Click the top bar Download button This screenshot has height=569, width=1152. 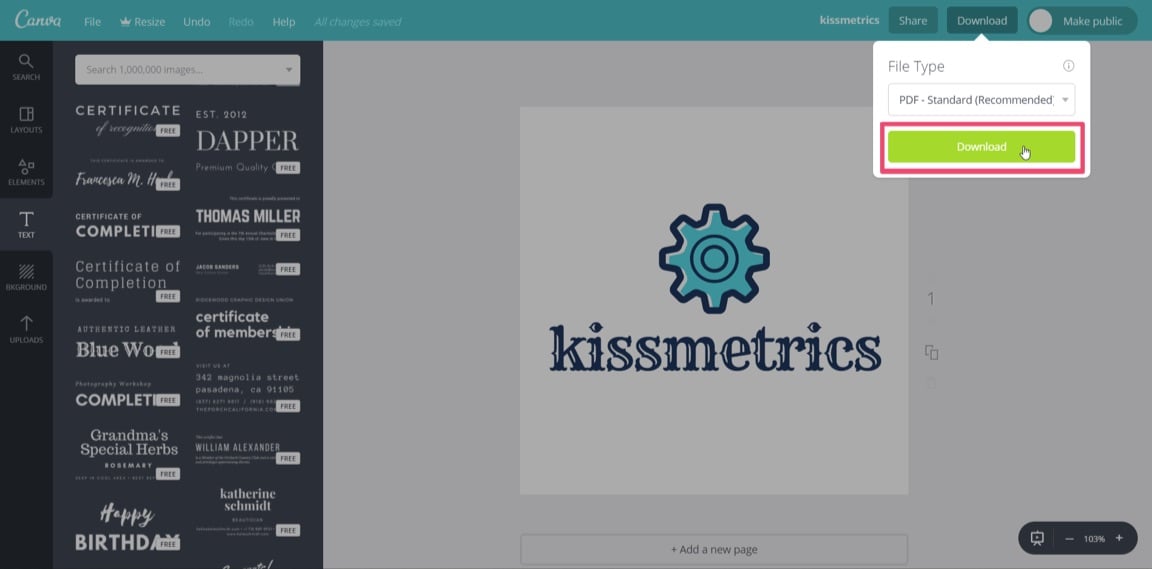[x=982, y=21]
